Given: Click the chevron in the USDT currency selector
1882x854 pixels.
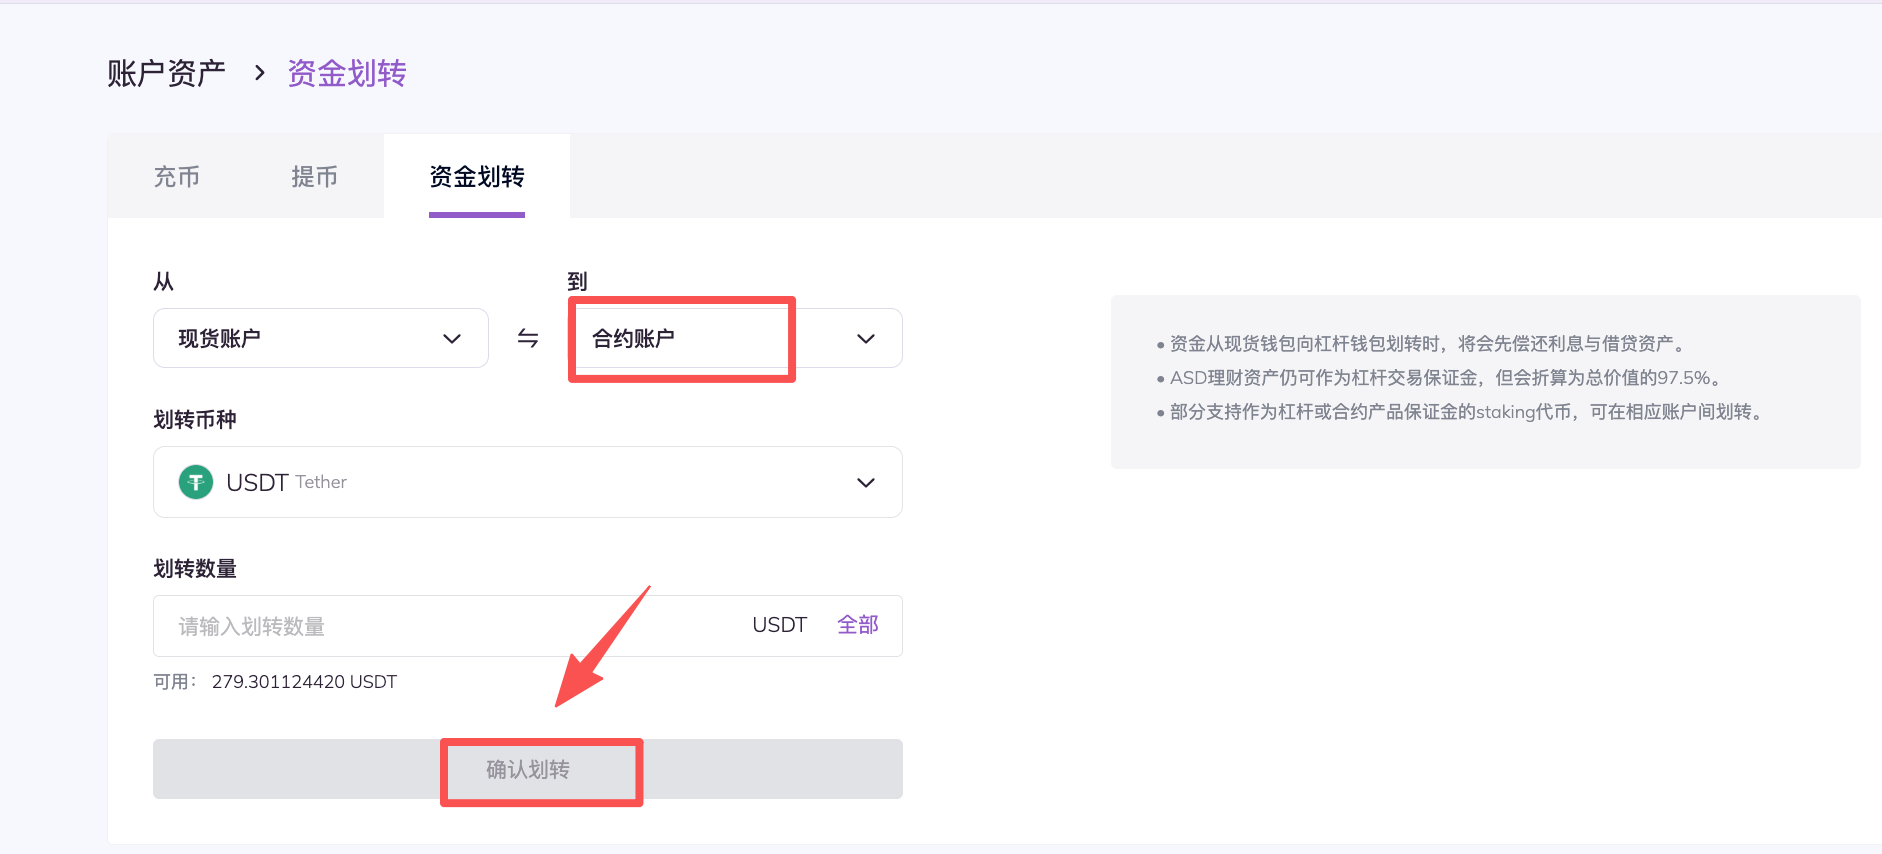Looking at the screenshot, I should (x=866, y=483).
